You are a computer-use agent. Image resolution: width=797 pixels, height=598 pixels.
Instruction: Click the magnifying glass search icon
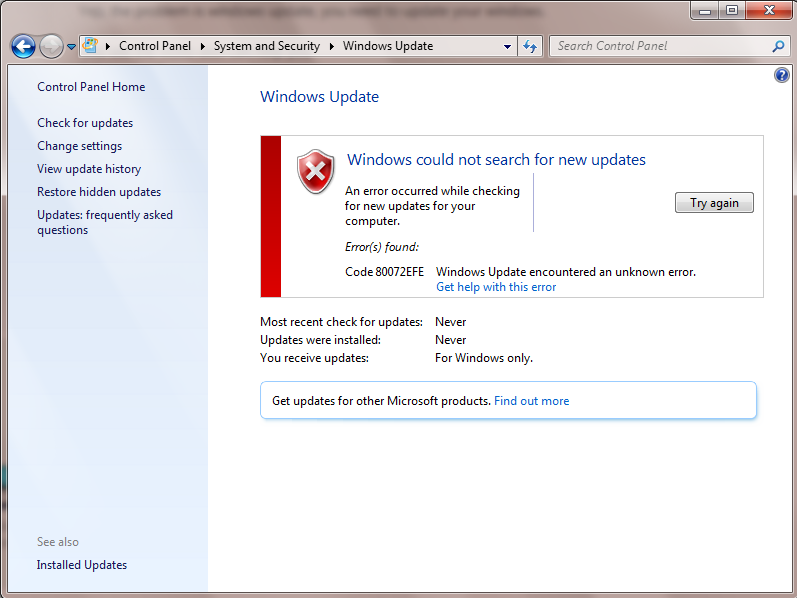point(778,46)
